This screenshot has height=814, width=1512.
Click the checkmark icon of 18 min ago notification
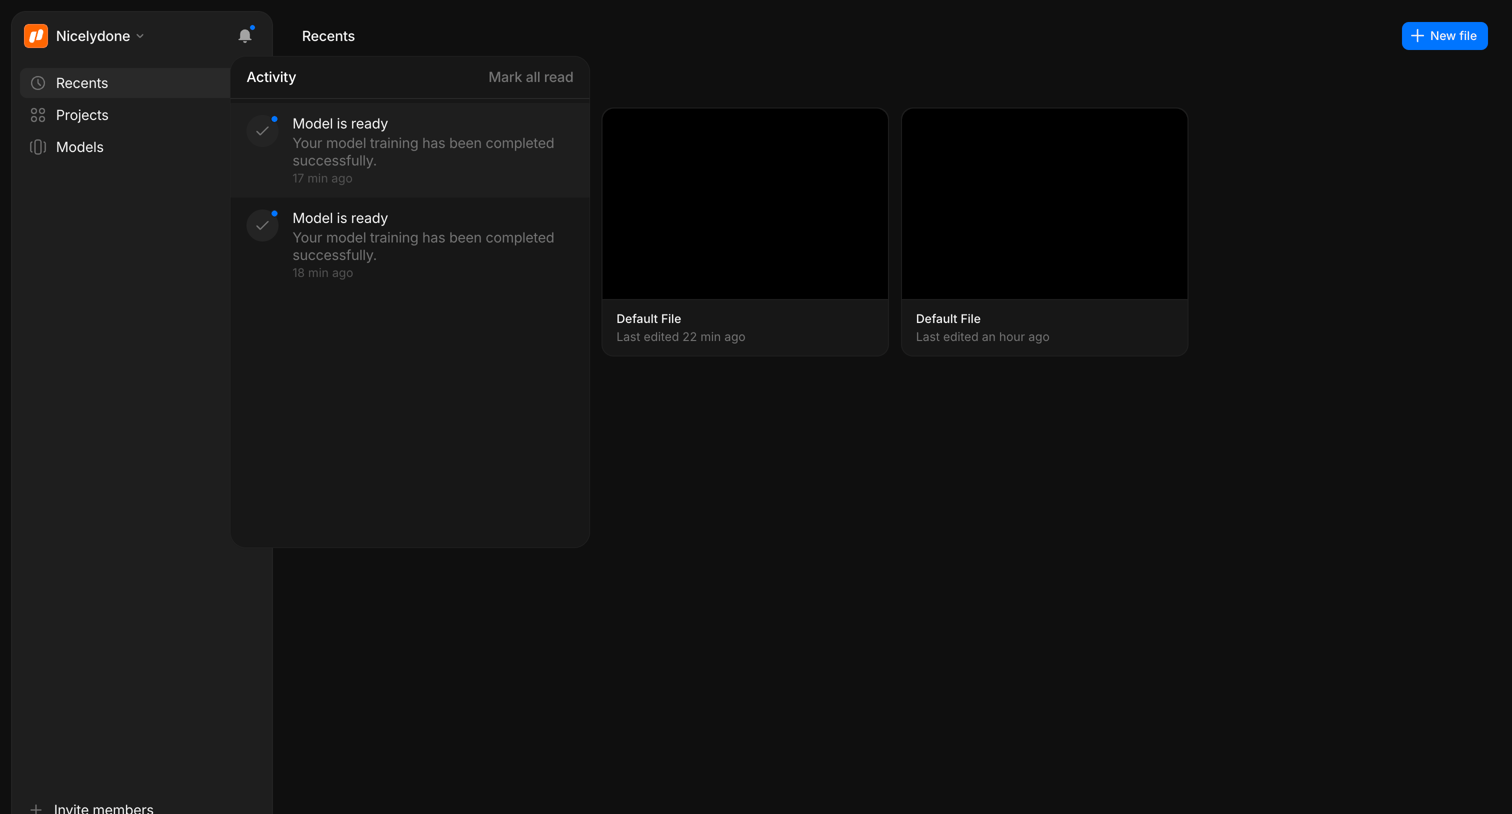(262, 225)
